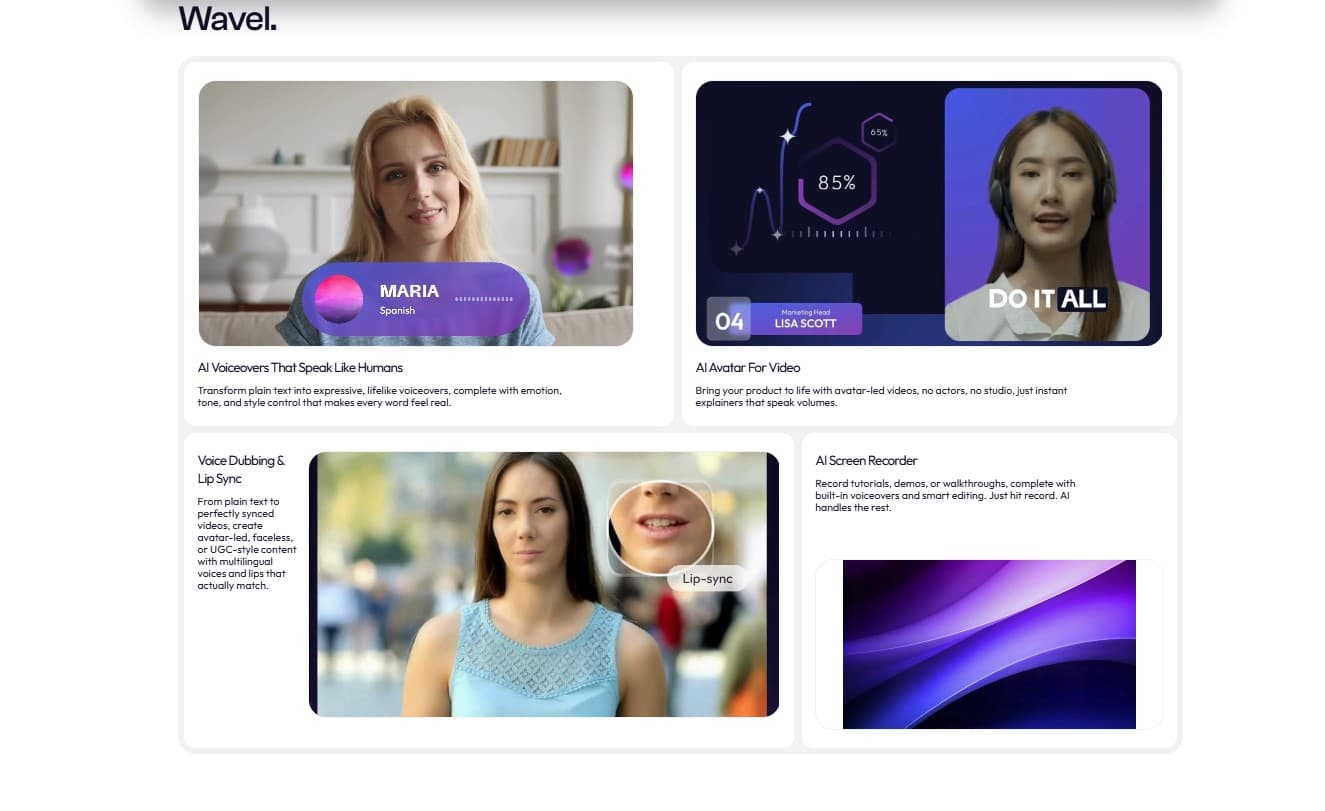The image size is (1325, 811).
Task: Click the sparkle star on the graph line
Action: click(x=787, y=136)
